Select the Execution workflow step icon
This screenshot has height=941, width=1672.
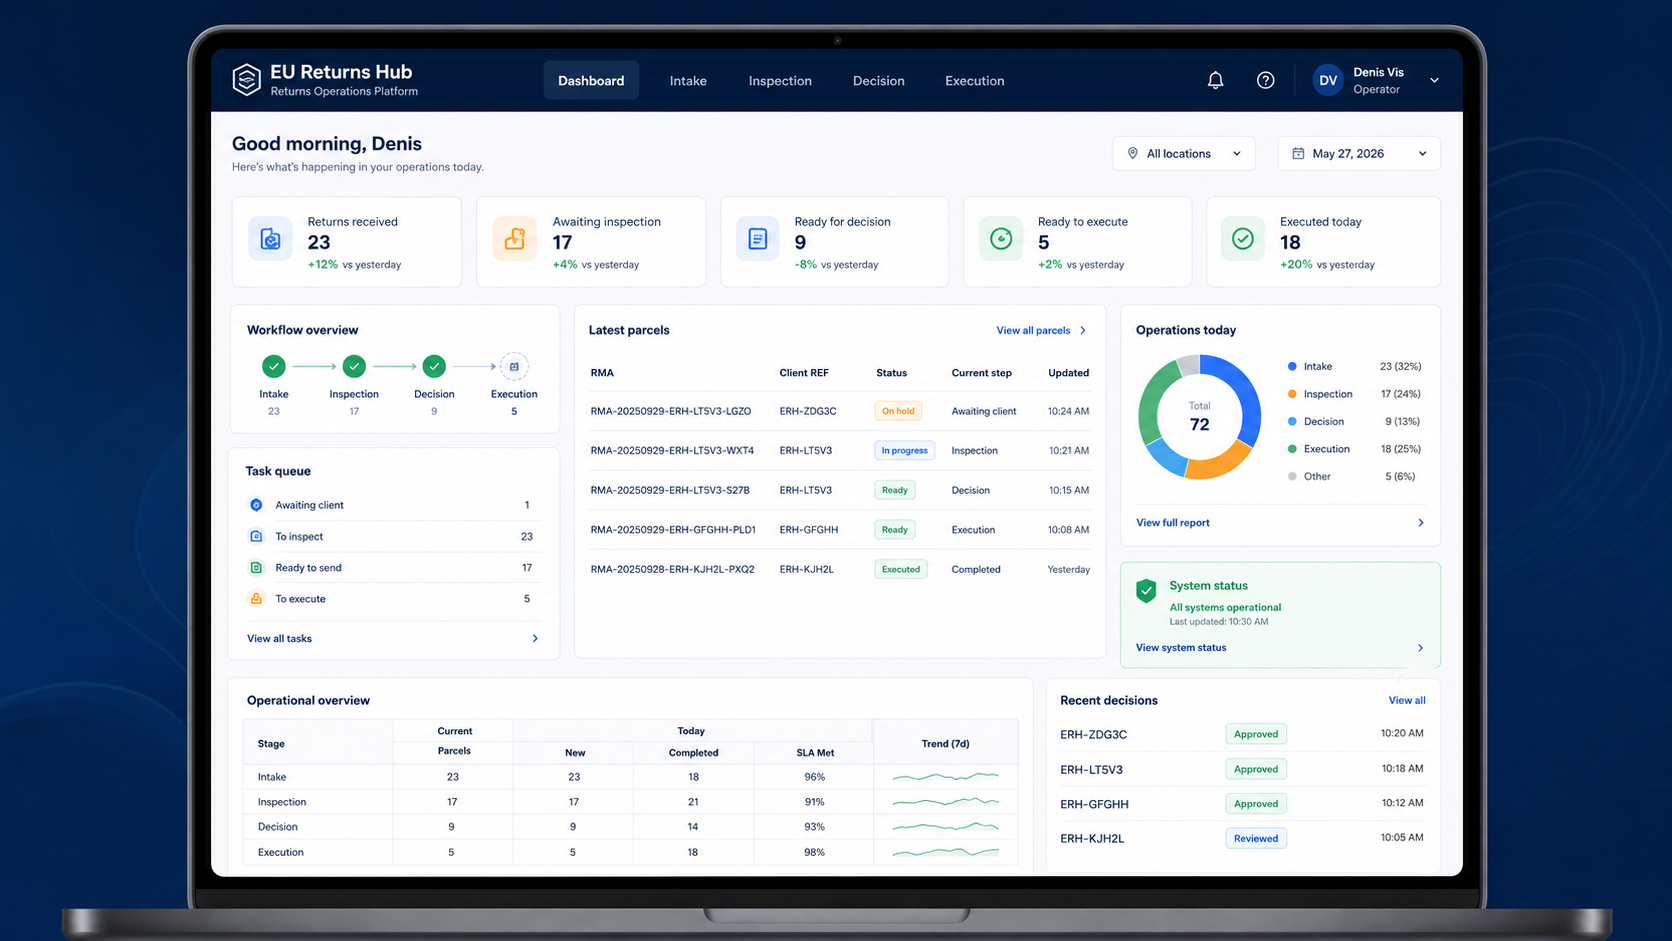pyautogui.click(x=514, y=366)
